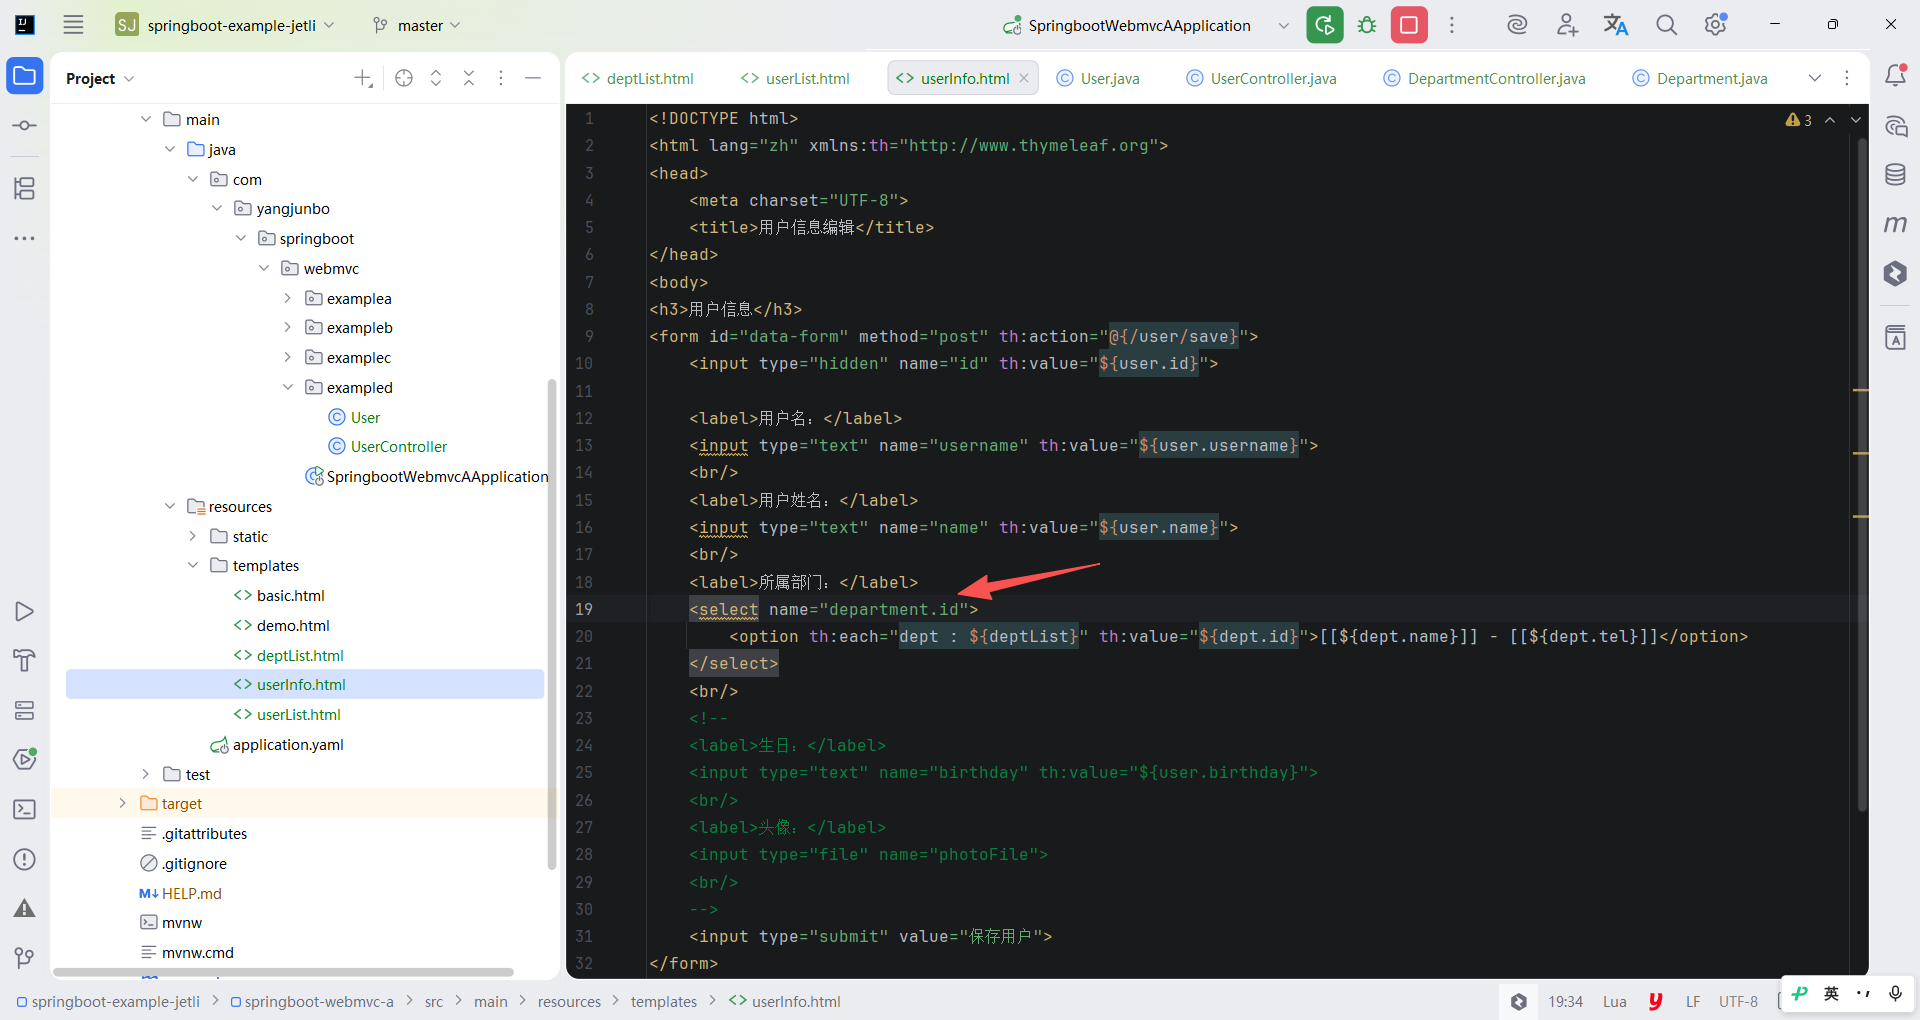Screen dimensions: 1920x1020
Task: Open IDE settings gear
Action: click(1716, 25)
